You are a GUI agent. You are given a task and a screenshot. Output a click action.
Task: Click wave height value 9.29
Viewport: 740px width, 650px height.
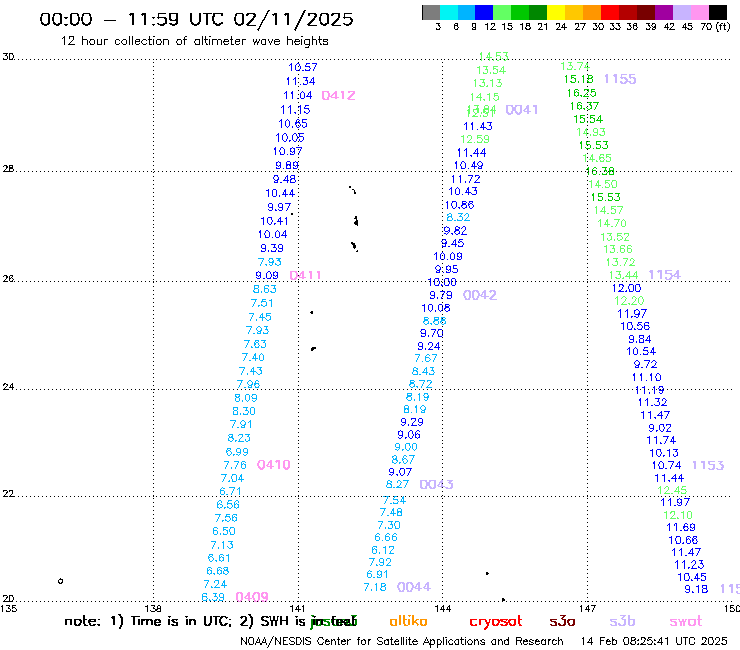(x=412, y=422)
